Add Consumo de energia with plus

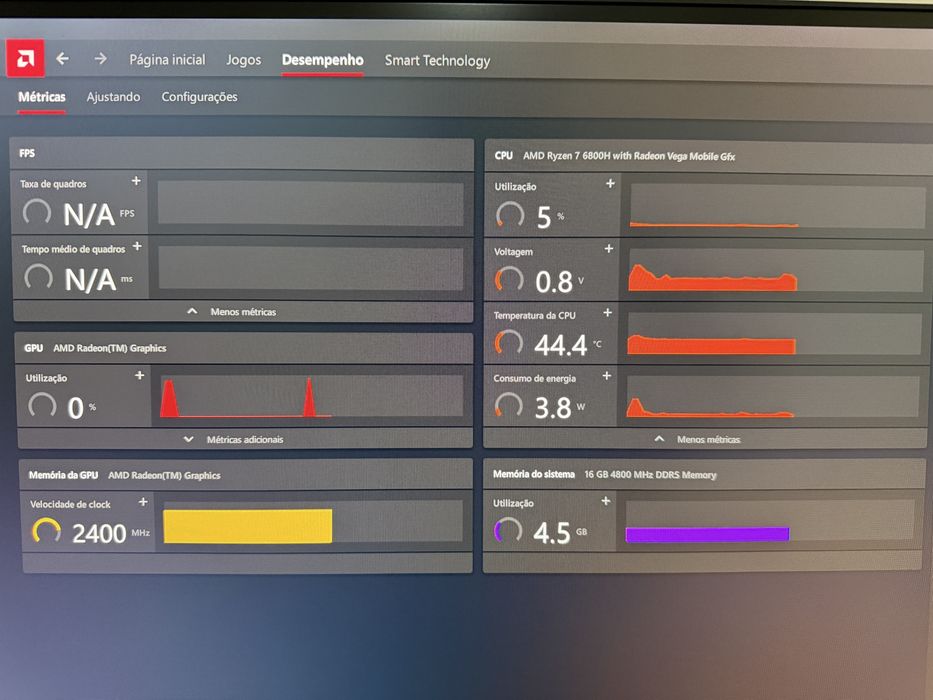607,376
